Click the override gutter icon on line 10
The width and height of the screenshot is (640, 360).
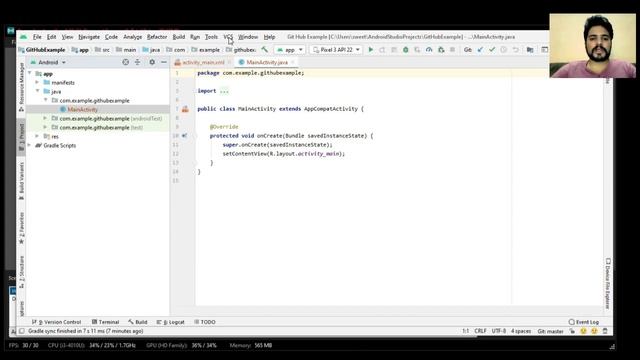184,136
